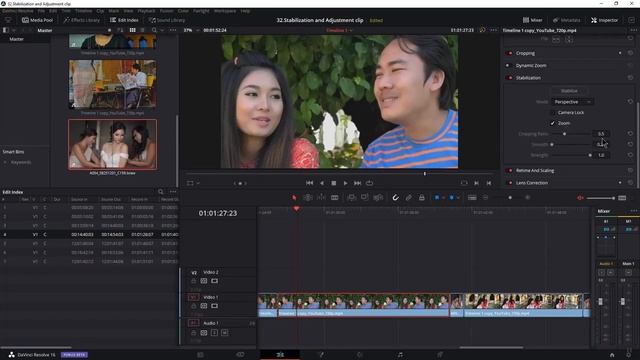Mute audio with the red speaker icon
This screenshot has height=360, width=640.
point(580,198)
